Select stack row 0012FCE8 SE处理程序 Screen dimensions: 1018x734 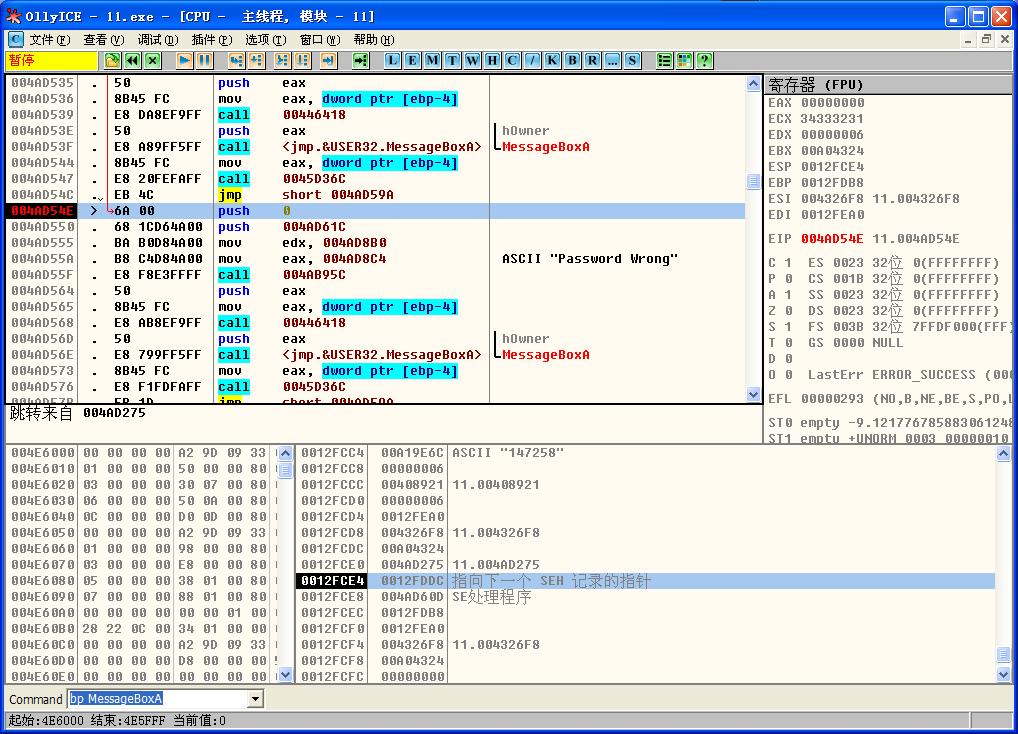(645, 596)
